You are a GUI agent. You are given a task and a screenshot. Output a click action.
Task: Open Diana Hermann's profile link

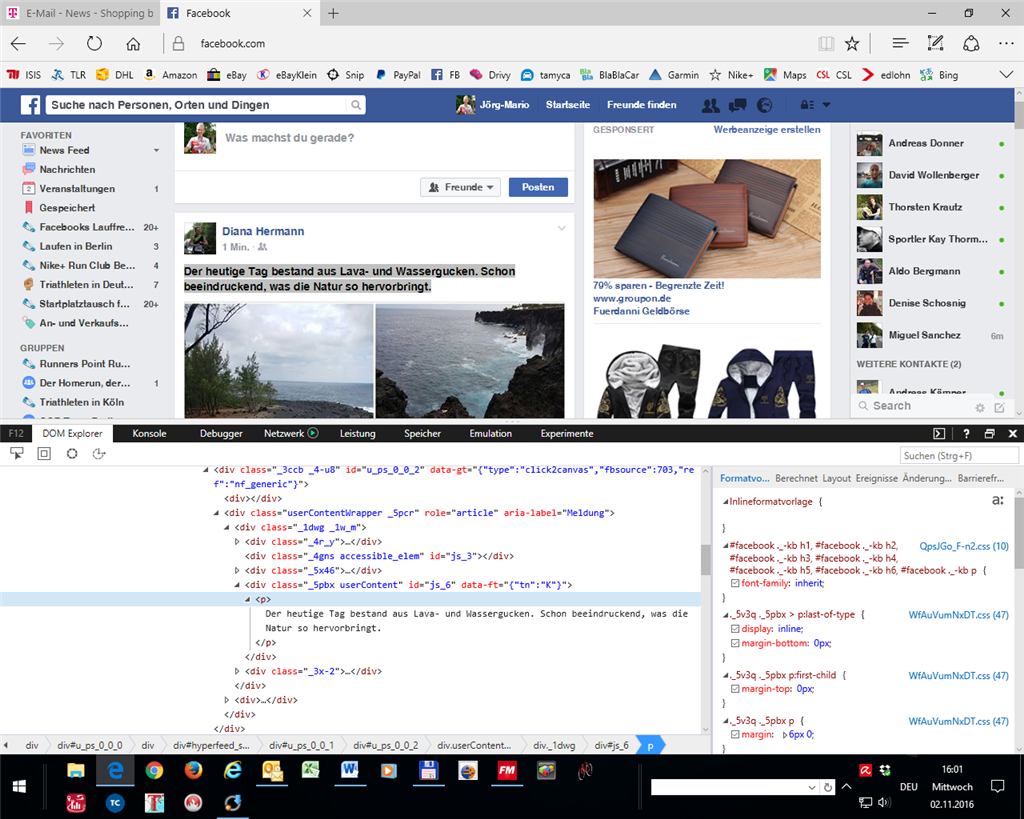[x=263, y=231]
